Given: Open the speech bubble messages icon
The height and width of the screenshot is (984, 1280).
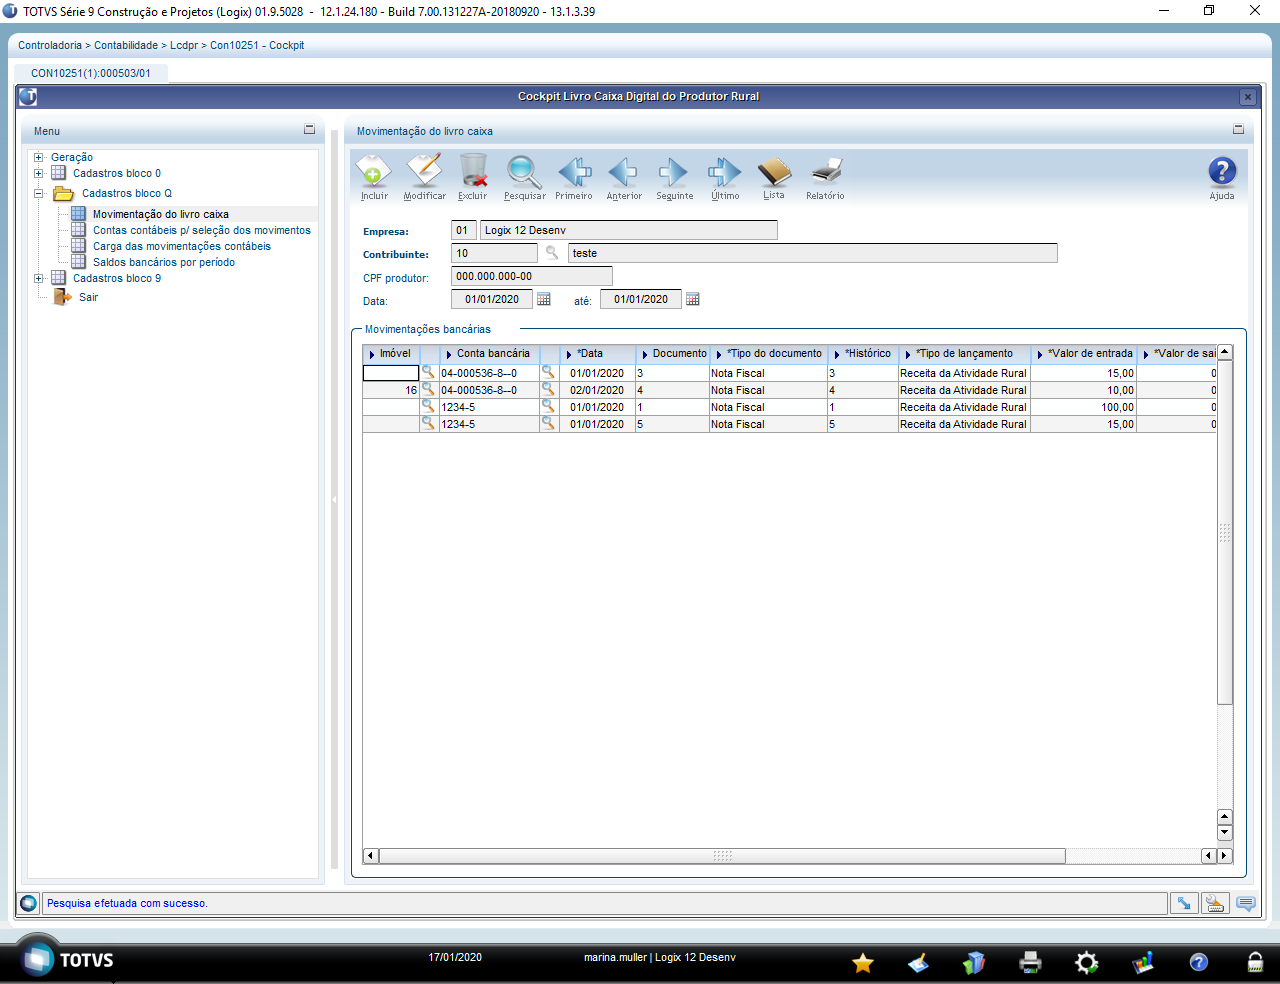Looking at the screenshot, I should point(1246,904).
